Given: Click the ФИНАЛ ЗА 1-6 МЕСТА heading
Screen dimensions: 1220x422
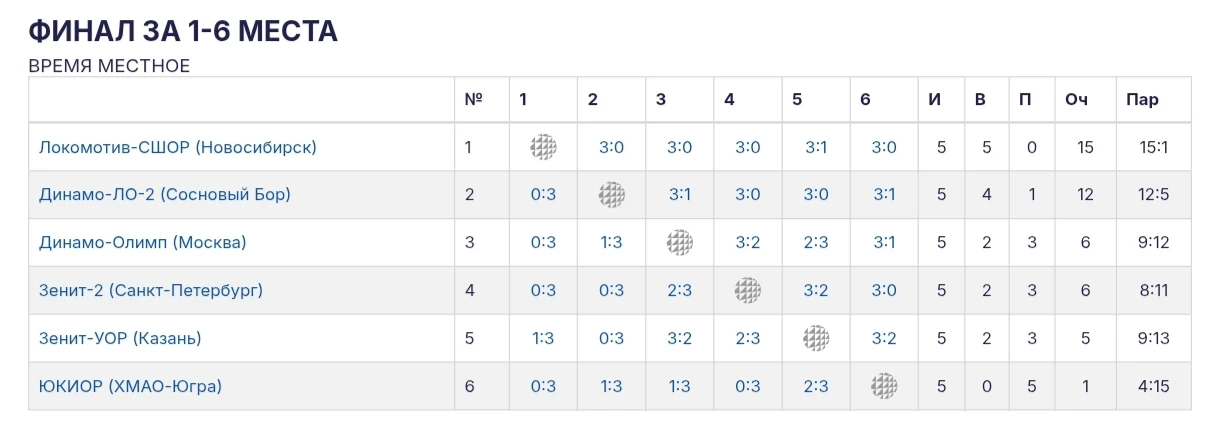Looking at the screenshot, I should [x=183, y=31].
